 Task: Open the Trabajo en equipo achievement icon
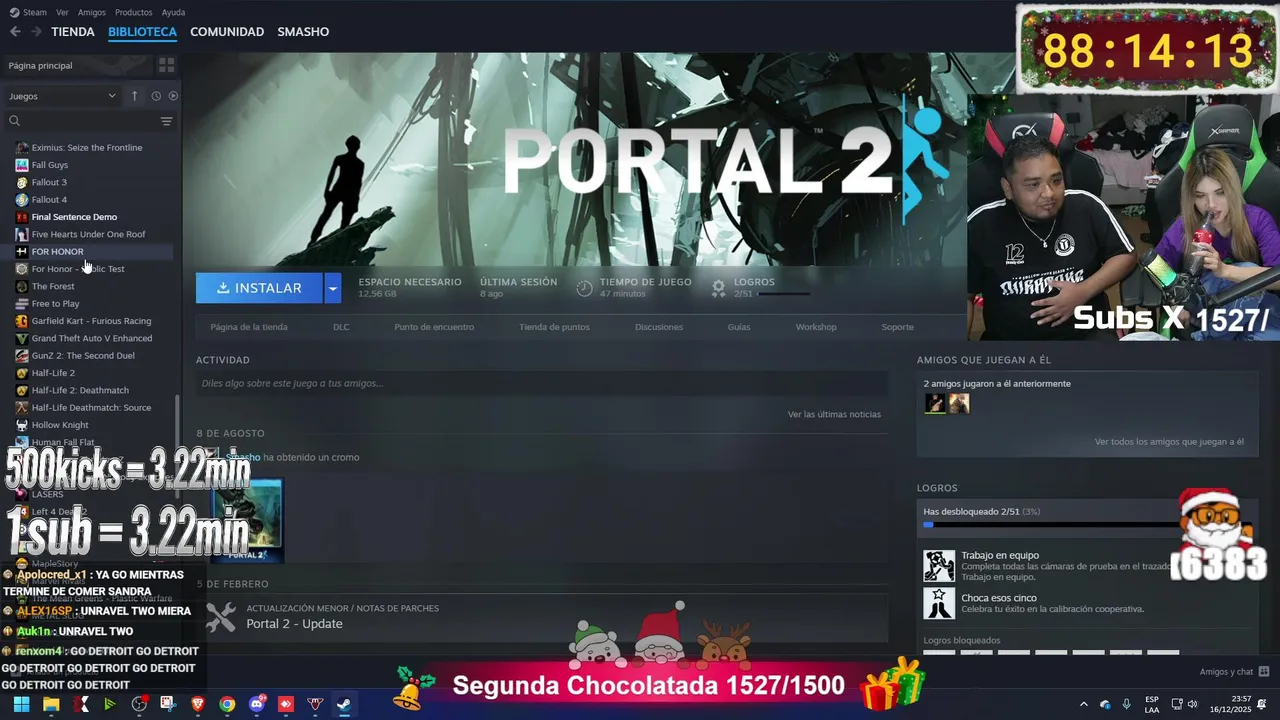[939, 566]
